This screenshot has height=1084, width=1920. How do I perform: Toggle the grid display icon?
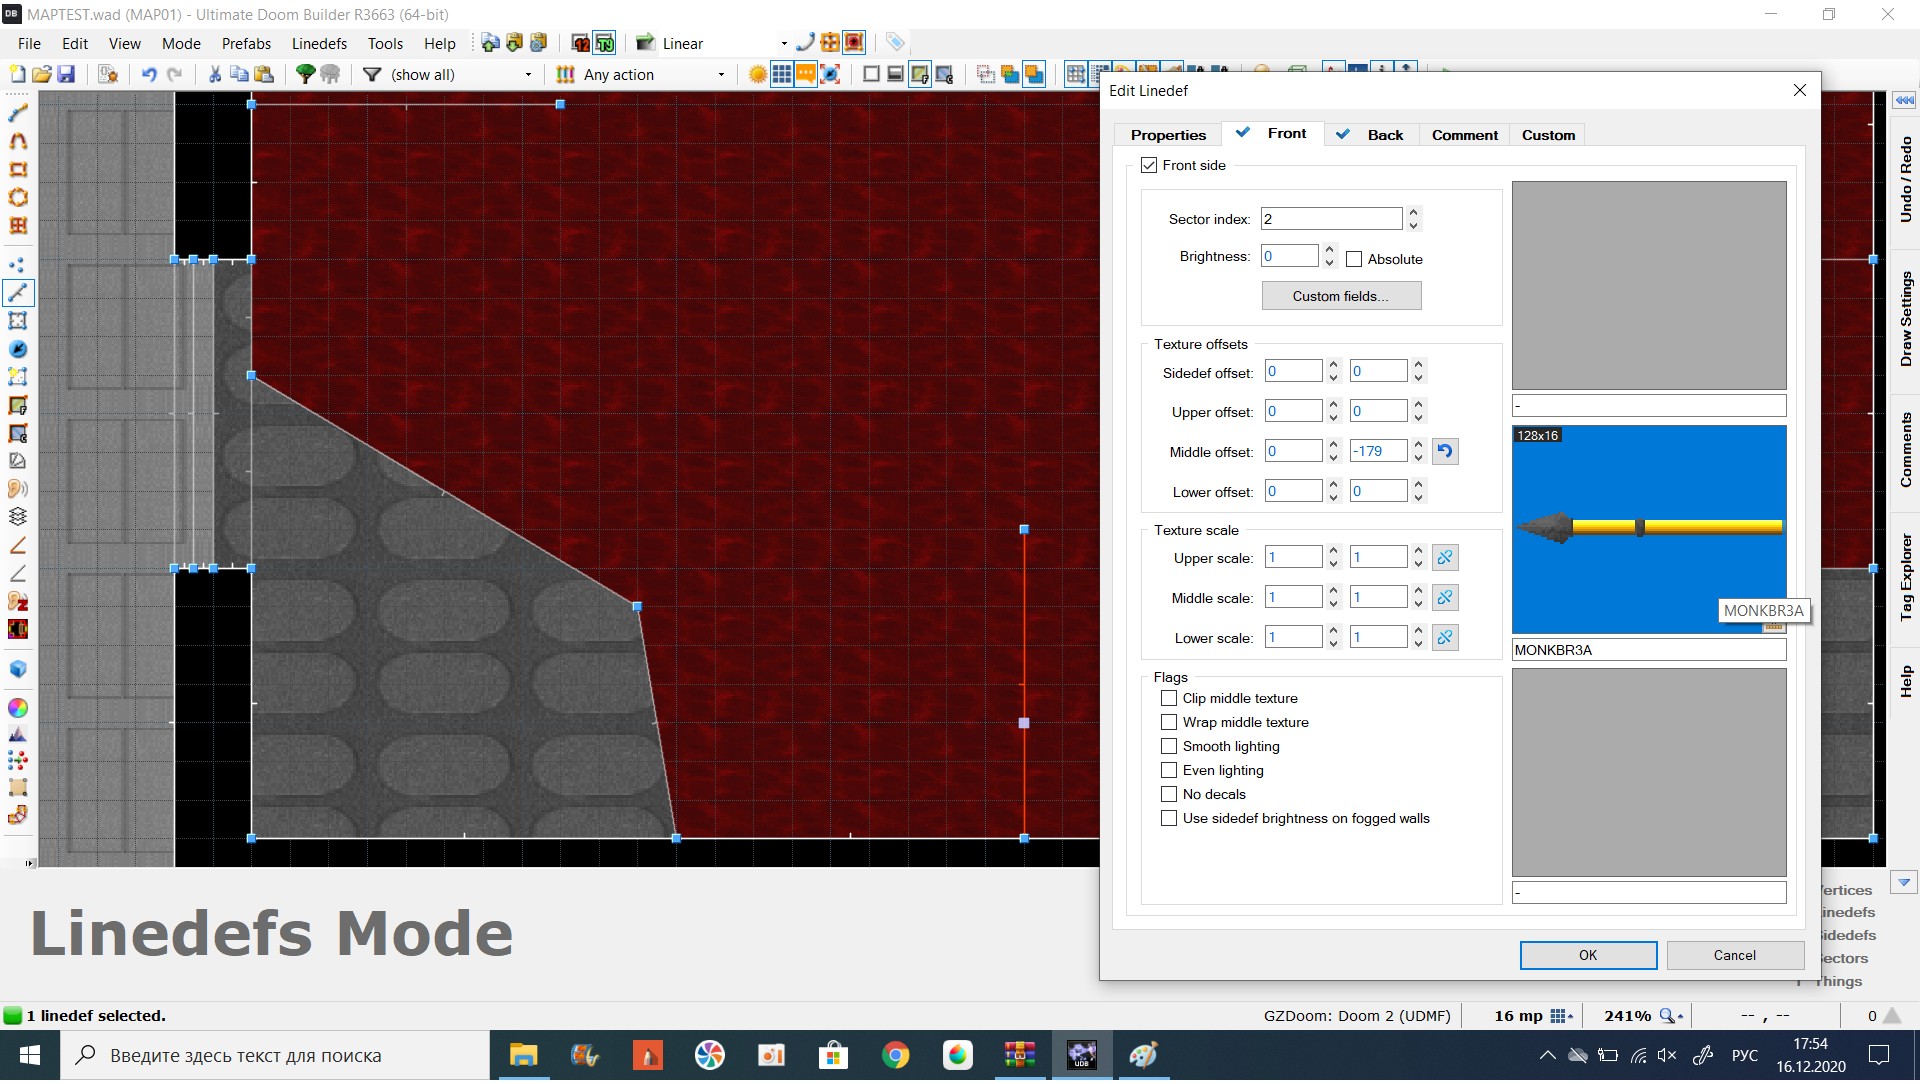[782, 74]
